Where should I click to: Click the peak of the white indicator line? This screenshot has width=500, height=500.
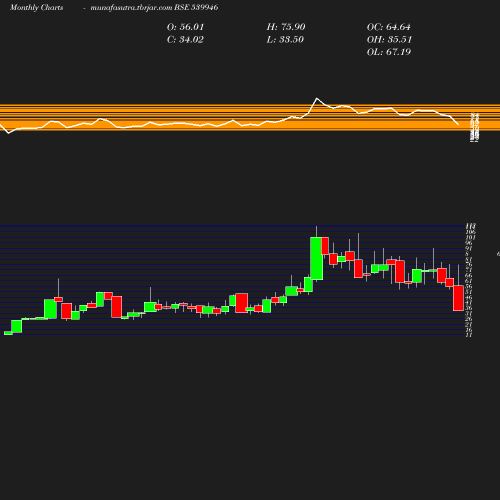[317, 98]
